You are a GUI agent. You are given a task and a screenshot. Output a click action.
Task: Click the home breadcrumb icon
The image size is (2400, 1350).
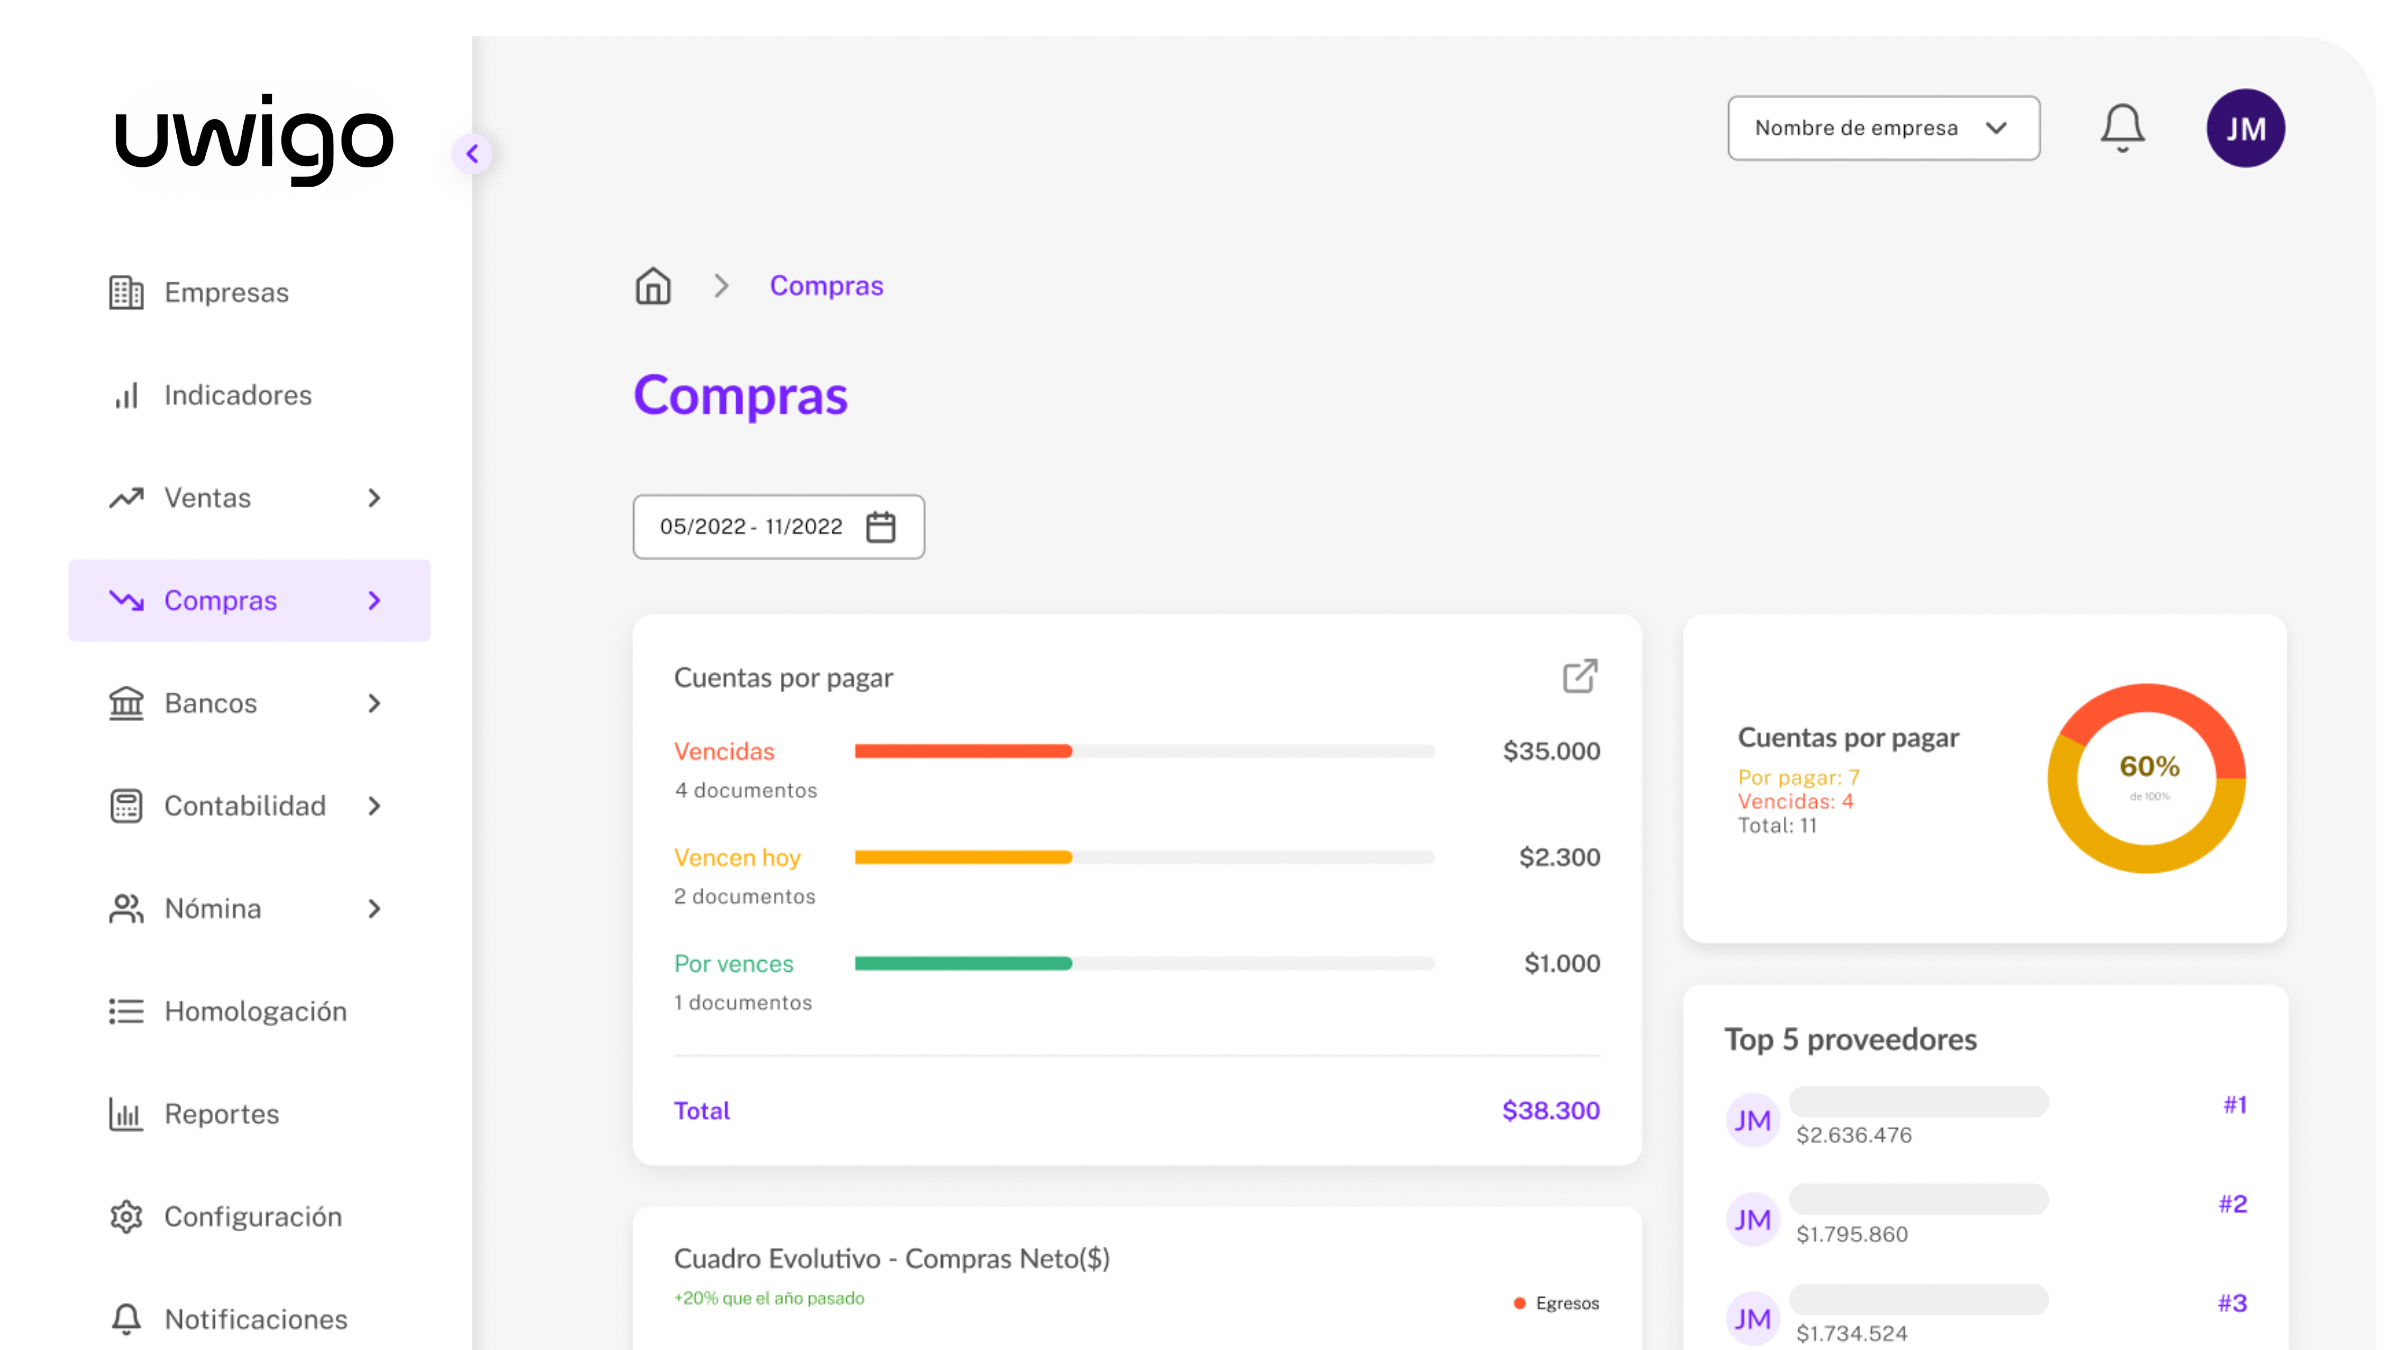tap(653, 286)
